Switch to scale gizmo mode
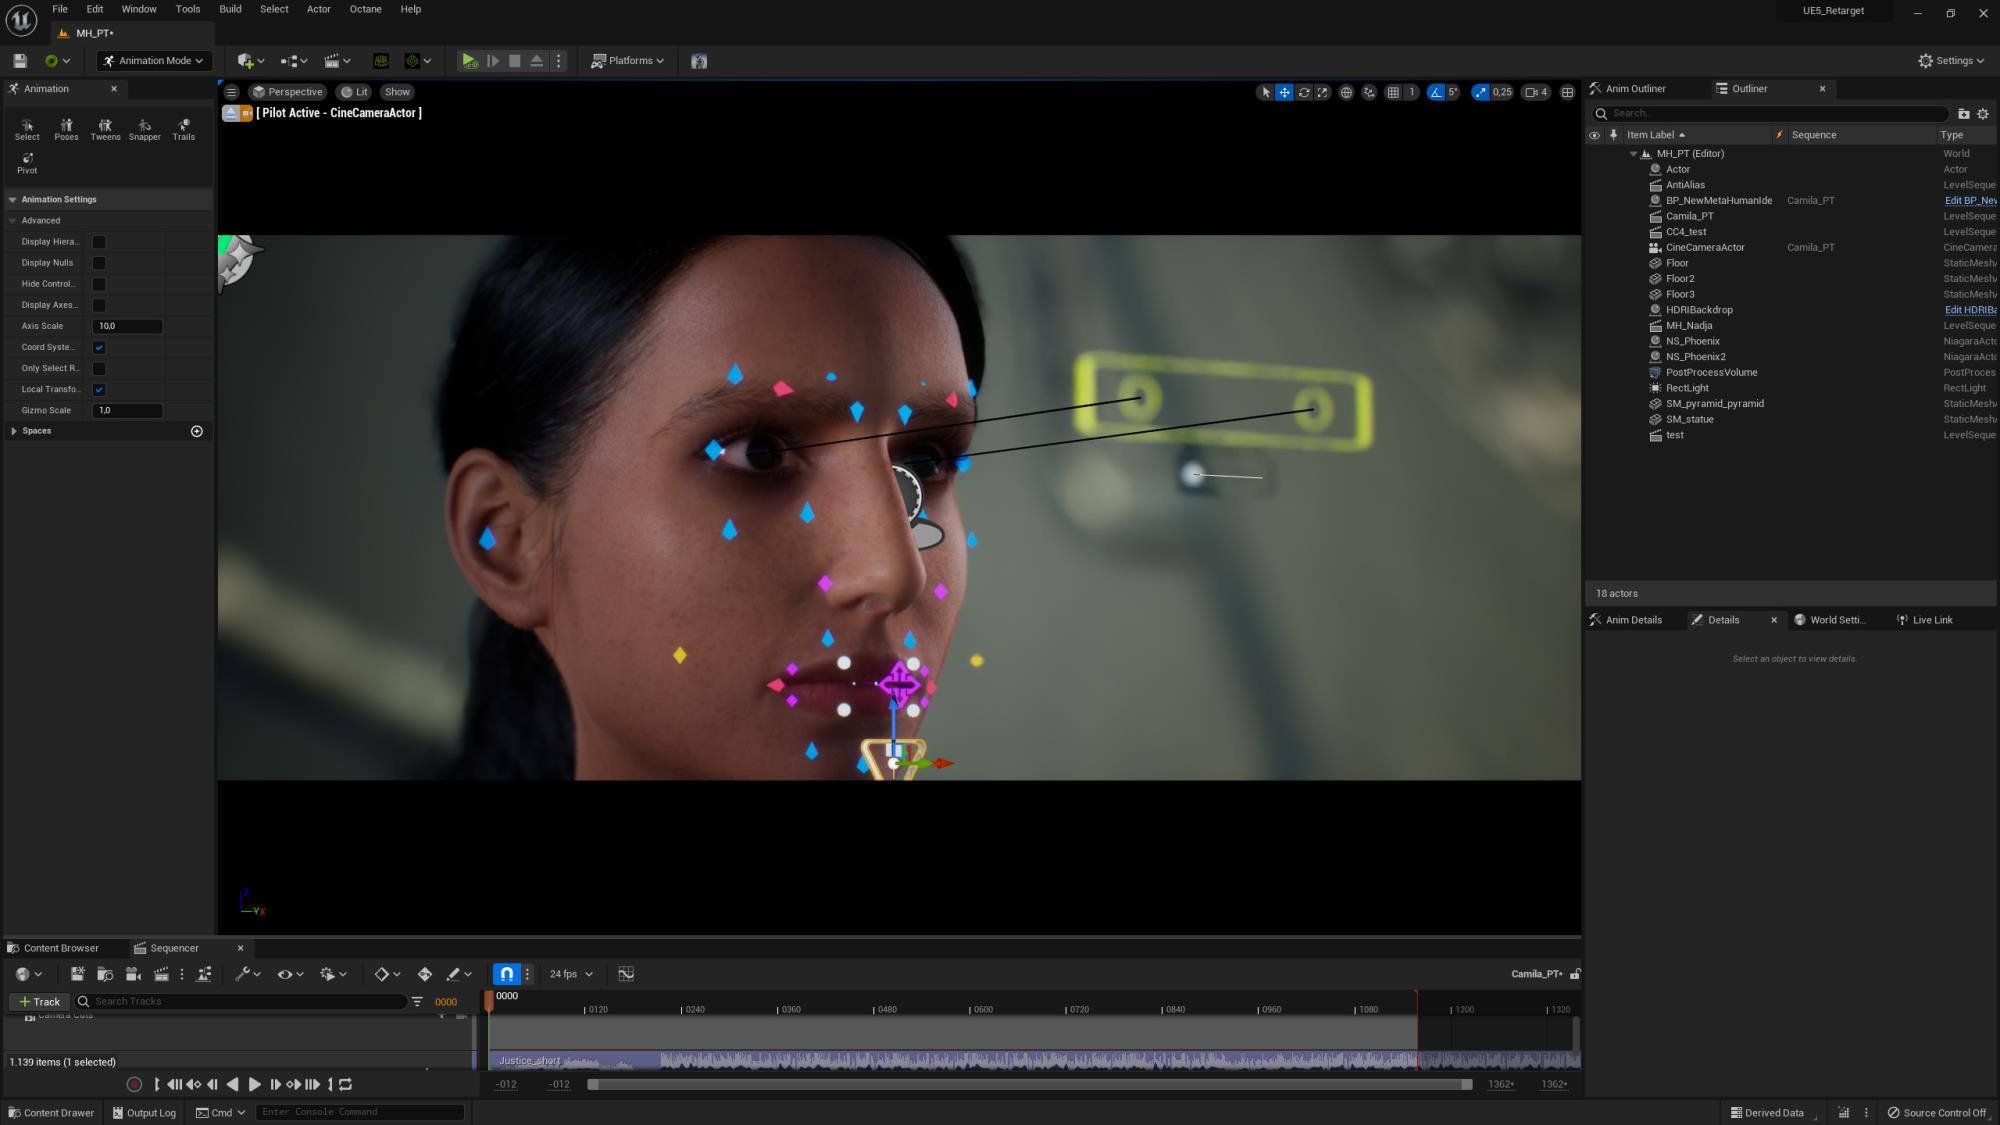The width and height of the screenshot is (2000, 1125). click(x=1323, y=92)
